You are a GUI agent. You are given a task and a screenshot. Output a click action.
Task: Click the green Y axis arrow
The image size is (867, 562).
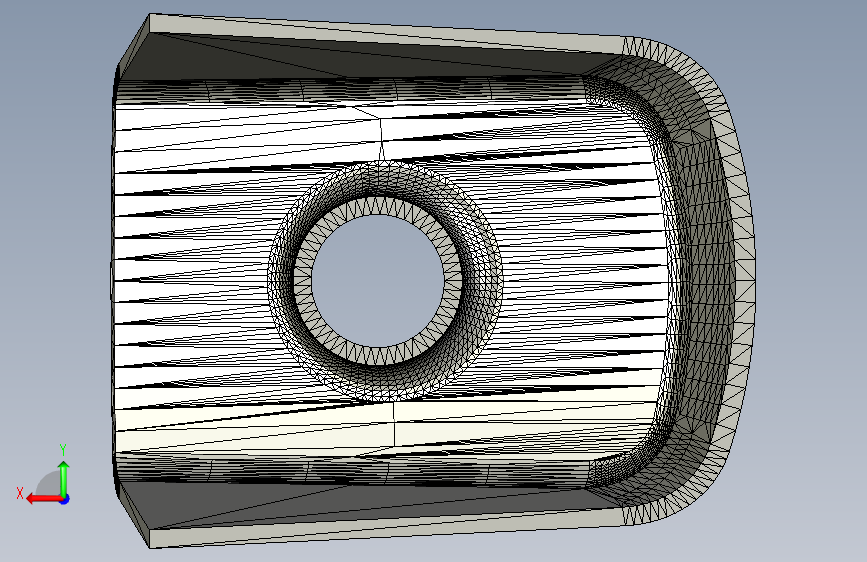(64, 478)
